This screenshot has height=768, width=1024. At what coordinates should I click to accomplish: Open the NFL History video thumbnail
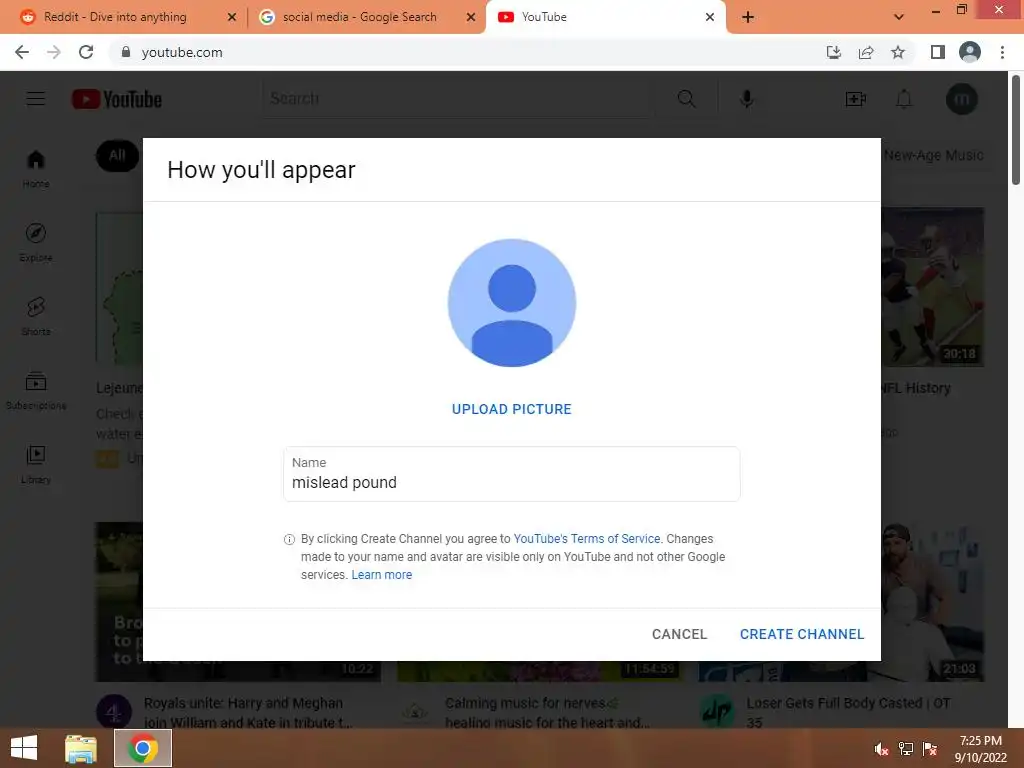click(932, 287)
